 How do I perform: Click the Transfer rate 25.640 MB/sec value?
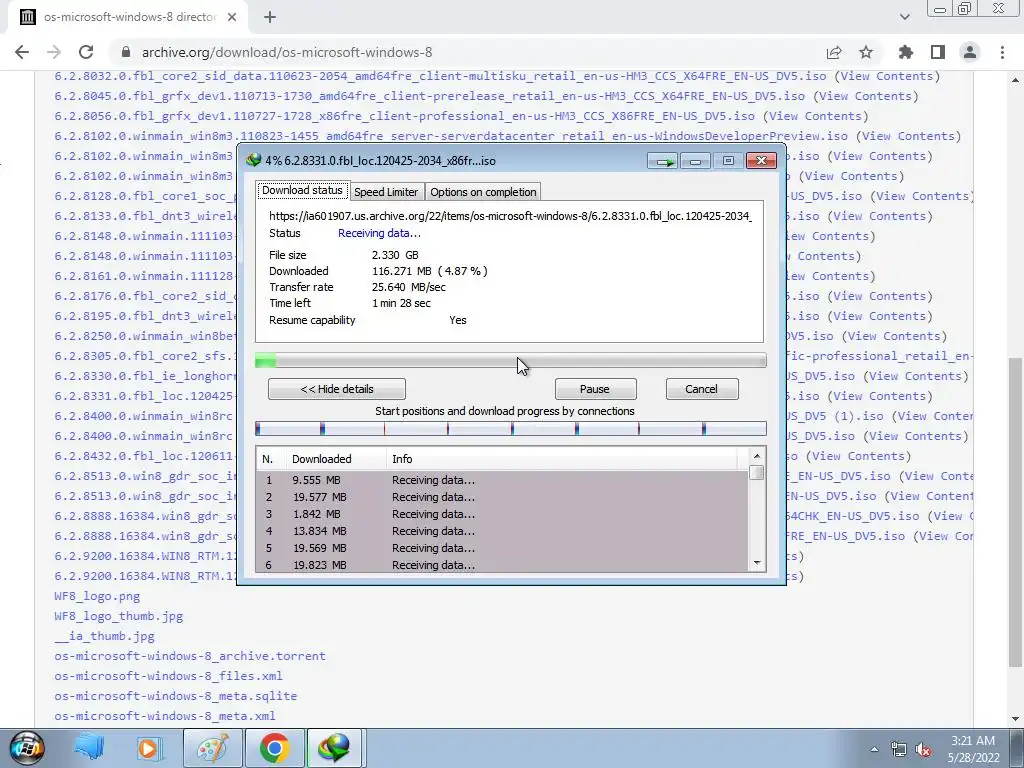[x=409, y=287]
